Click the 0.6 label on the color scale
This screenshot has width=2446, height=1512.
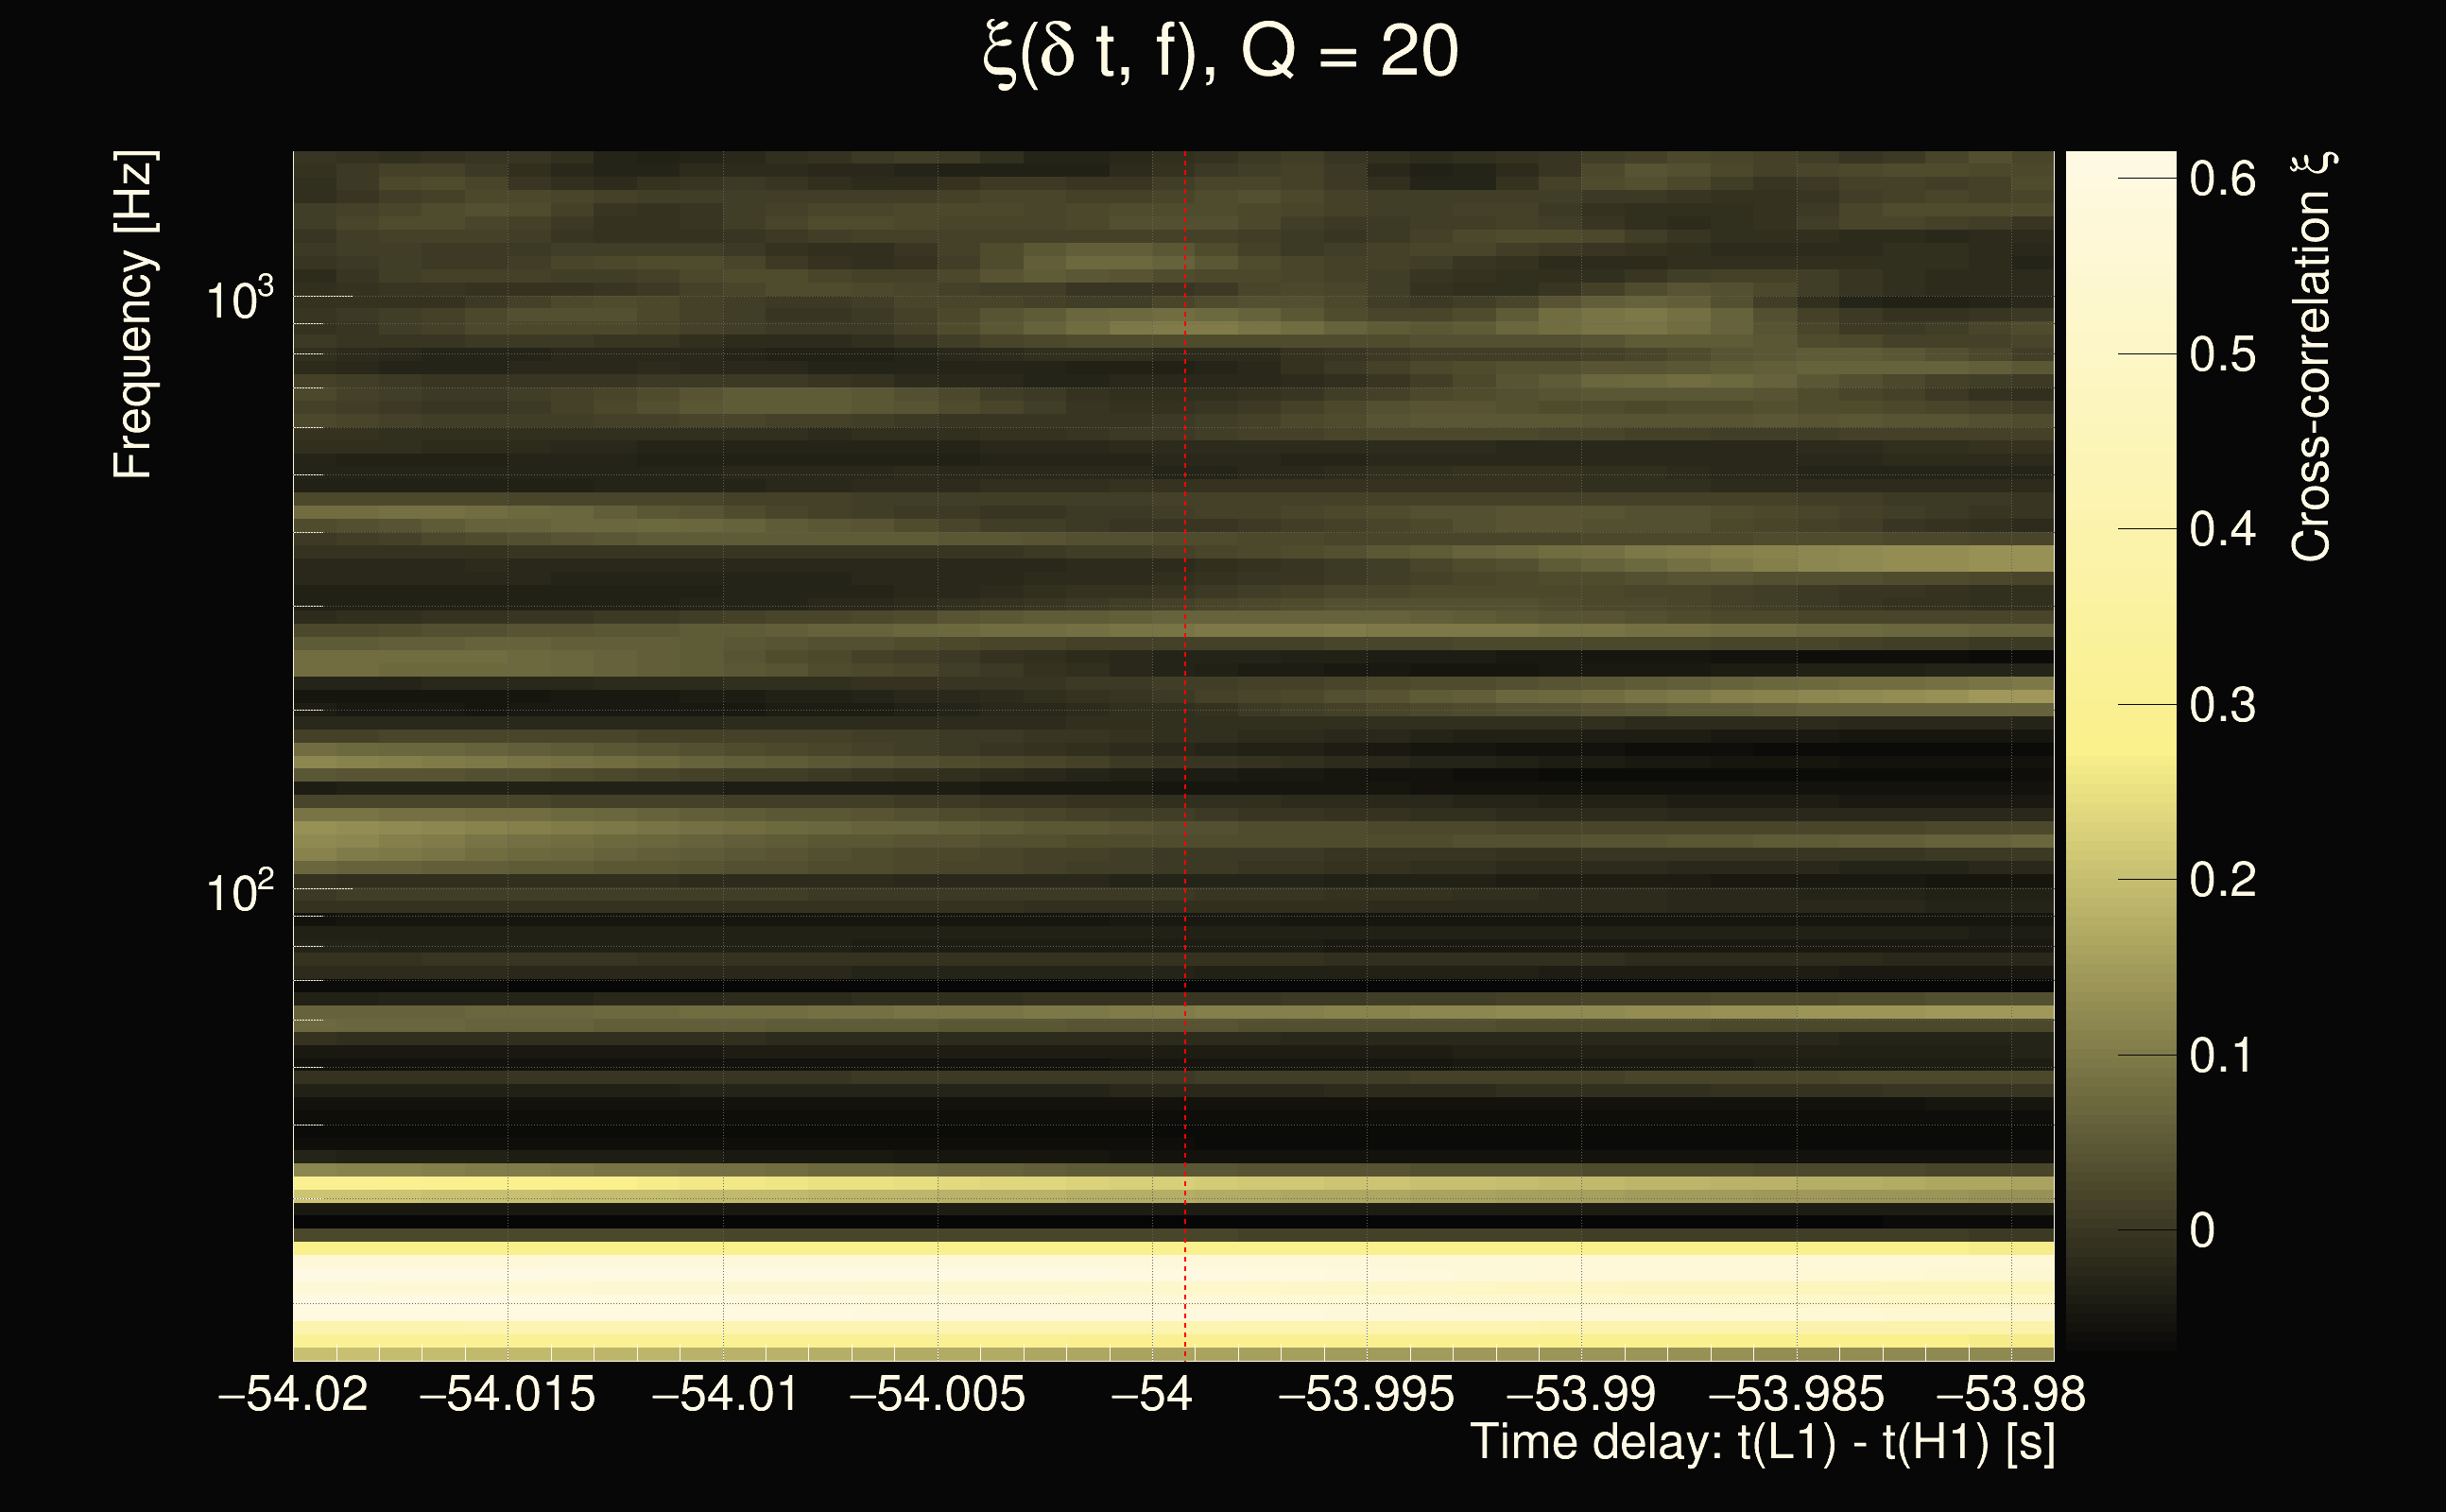coord(2222,179)
